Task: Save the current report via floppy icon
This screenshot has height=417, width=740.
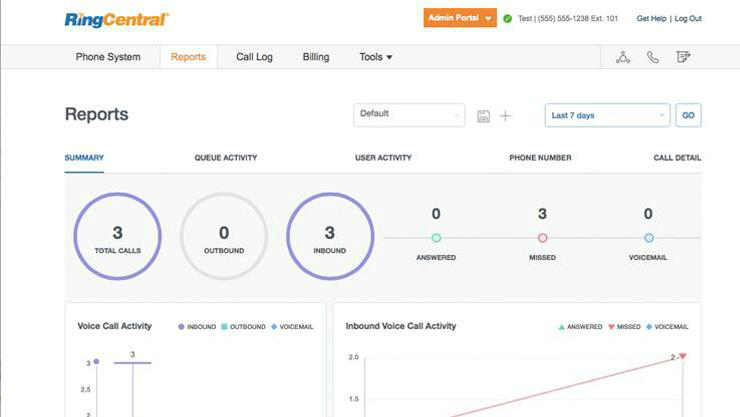Action: 484,116
